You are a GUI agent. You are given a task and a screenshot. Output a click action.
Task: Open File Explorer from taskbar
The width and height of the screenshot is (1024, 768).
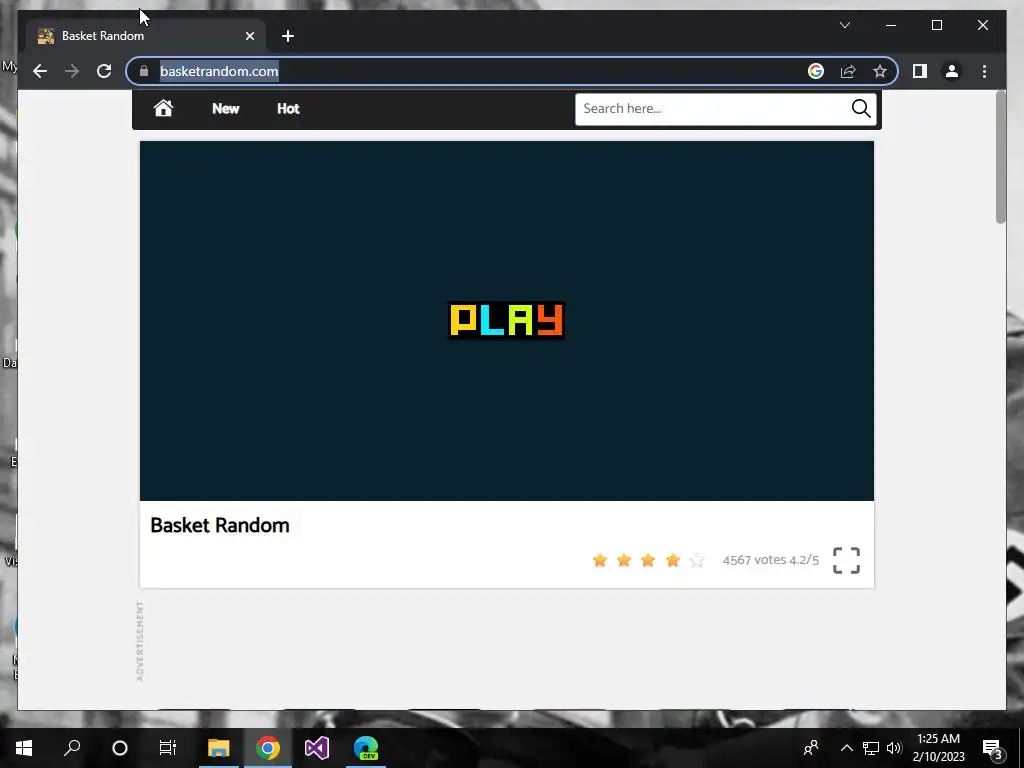click(219, 748)
